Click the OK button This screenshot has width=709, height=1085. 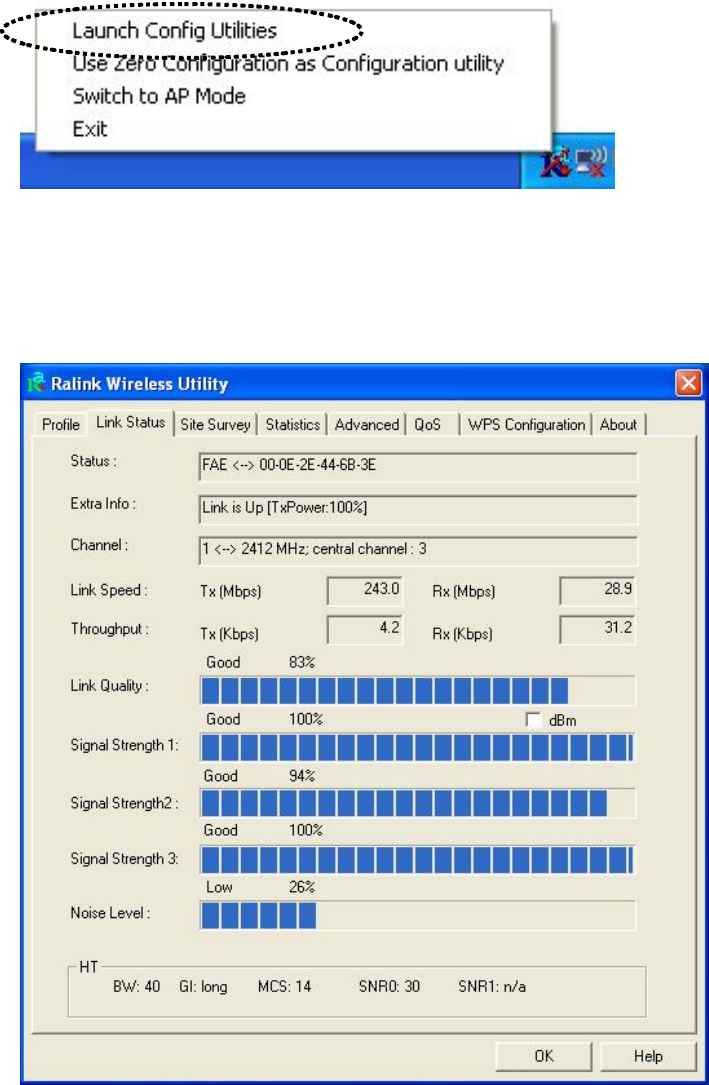(x=544, y=1057)
